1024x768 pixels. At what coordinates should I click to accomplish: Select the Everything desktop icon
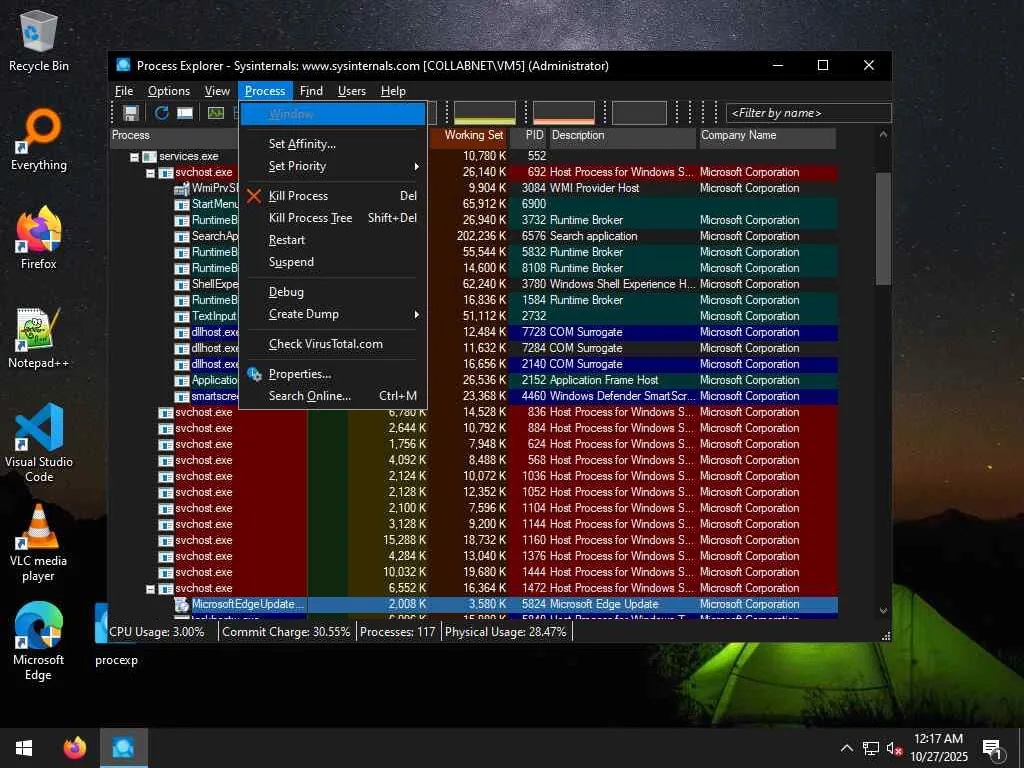coord(39,139)
